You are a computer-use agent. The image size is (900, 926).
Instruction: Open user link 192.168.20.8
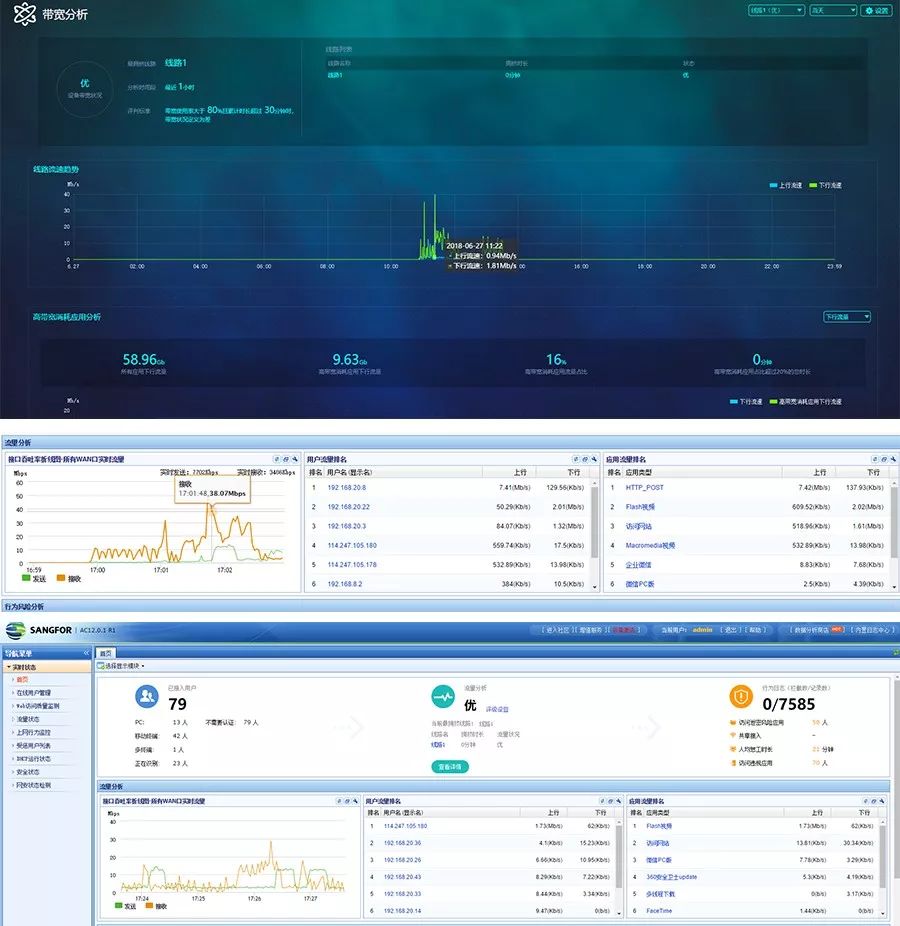[346, 488]
